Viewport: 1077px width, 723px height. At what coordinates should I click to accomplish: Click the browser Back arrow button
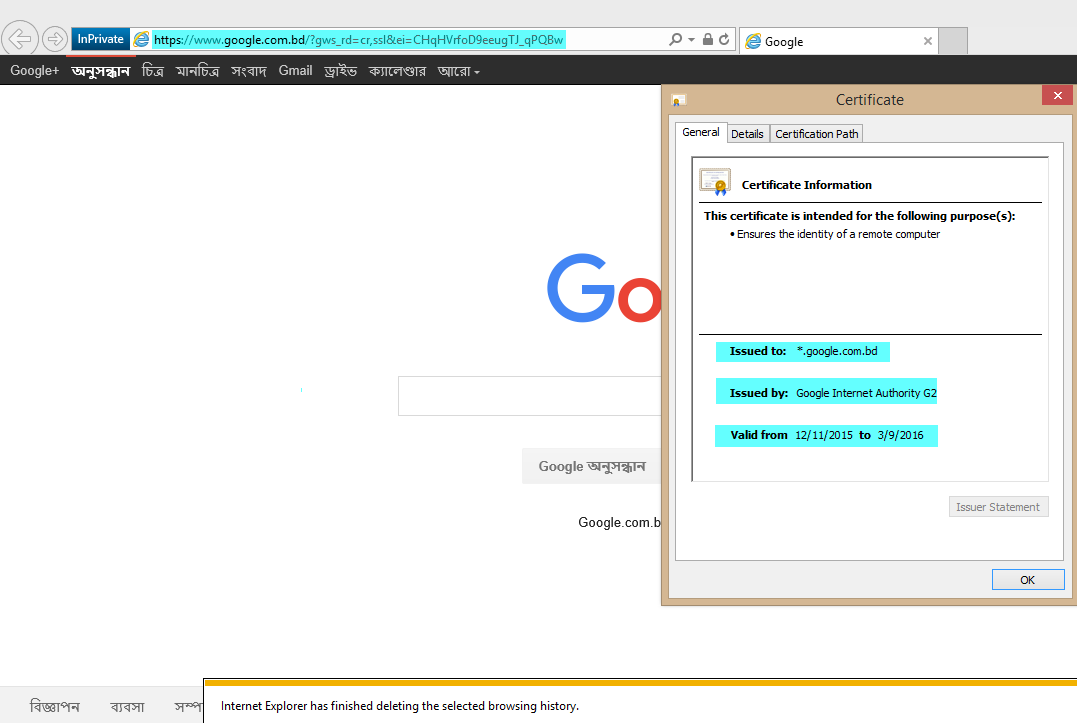20,38
